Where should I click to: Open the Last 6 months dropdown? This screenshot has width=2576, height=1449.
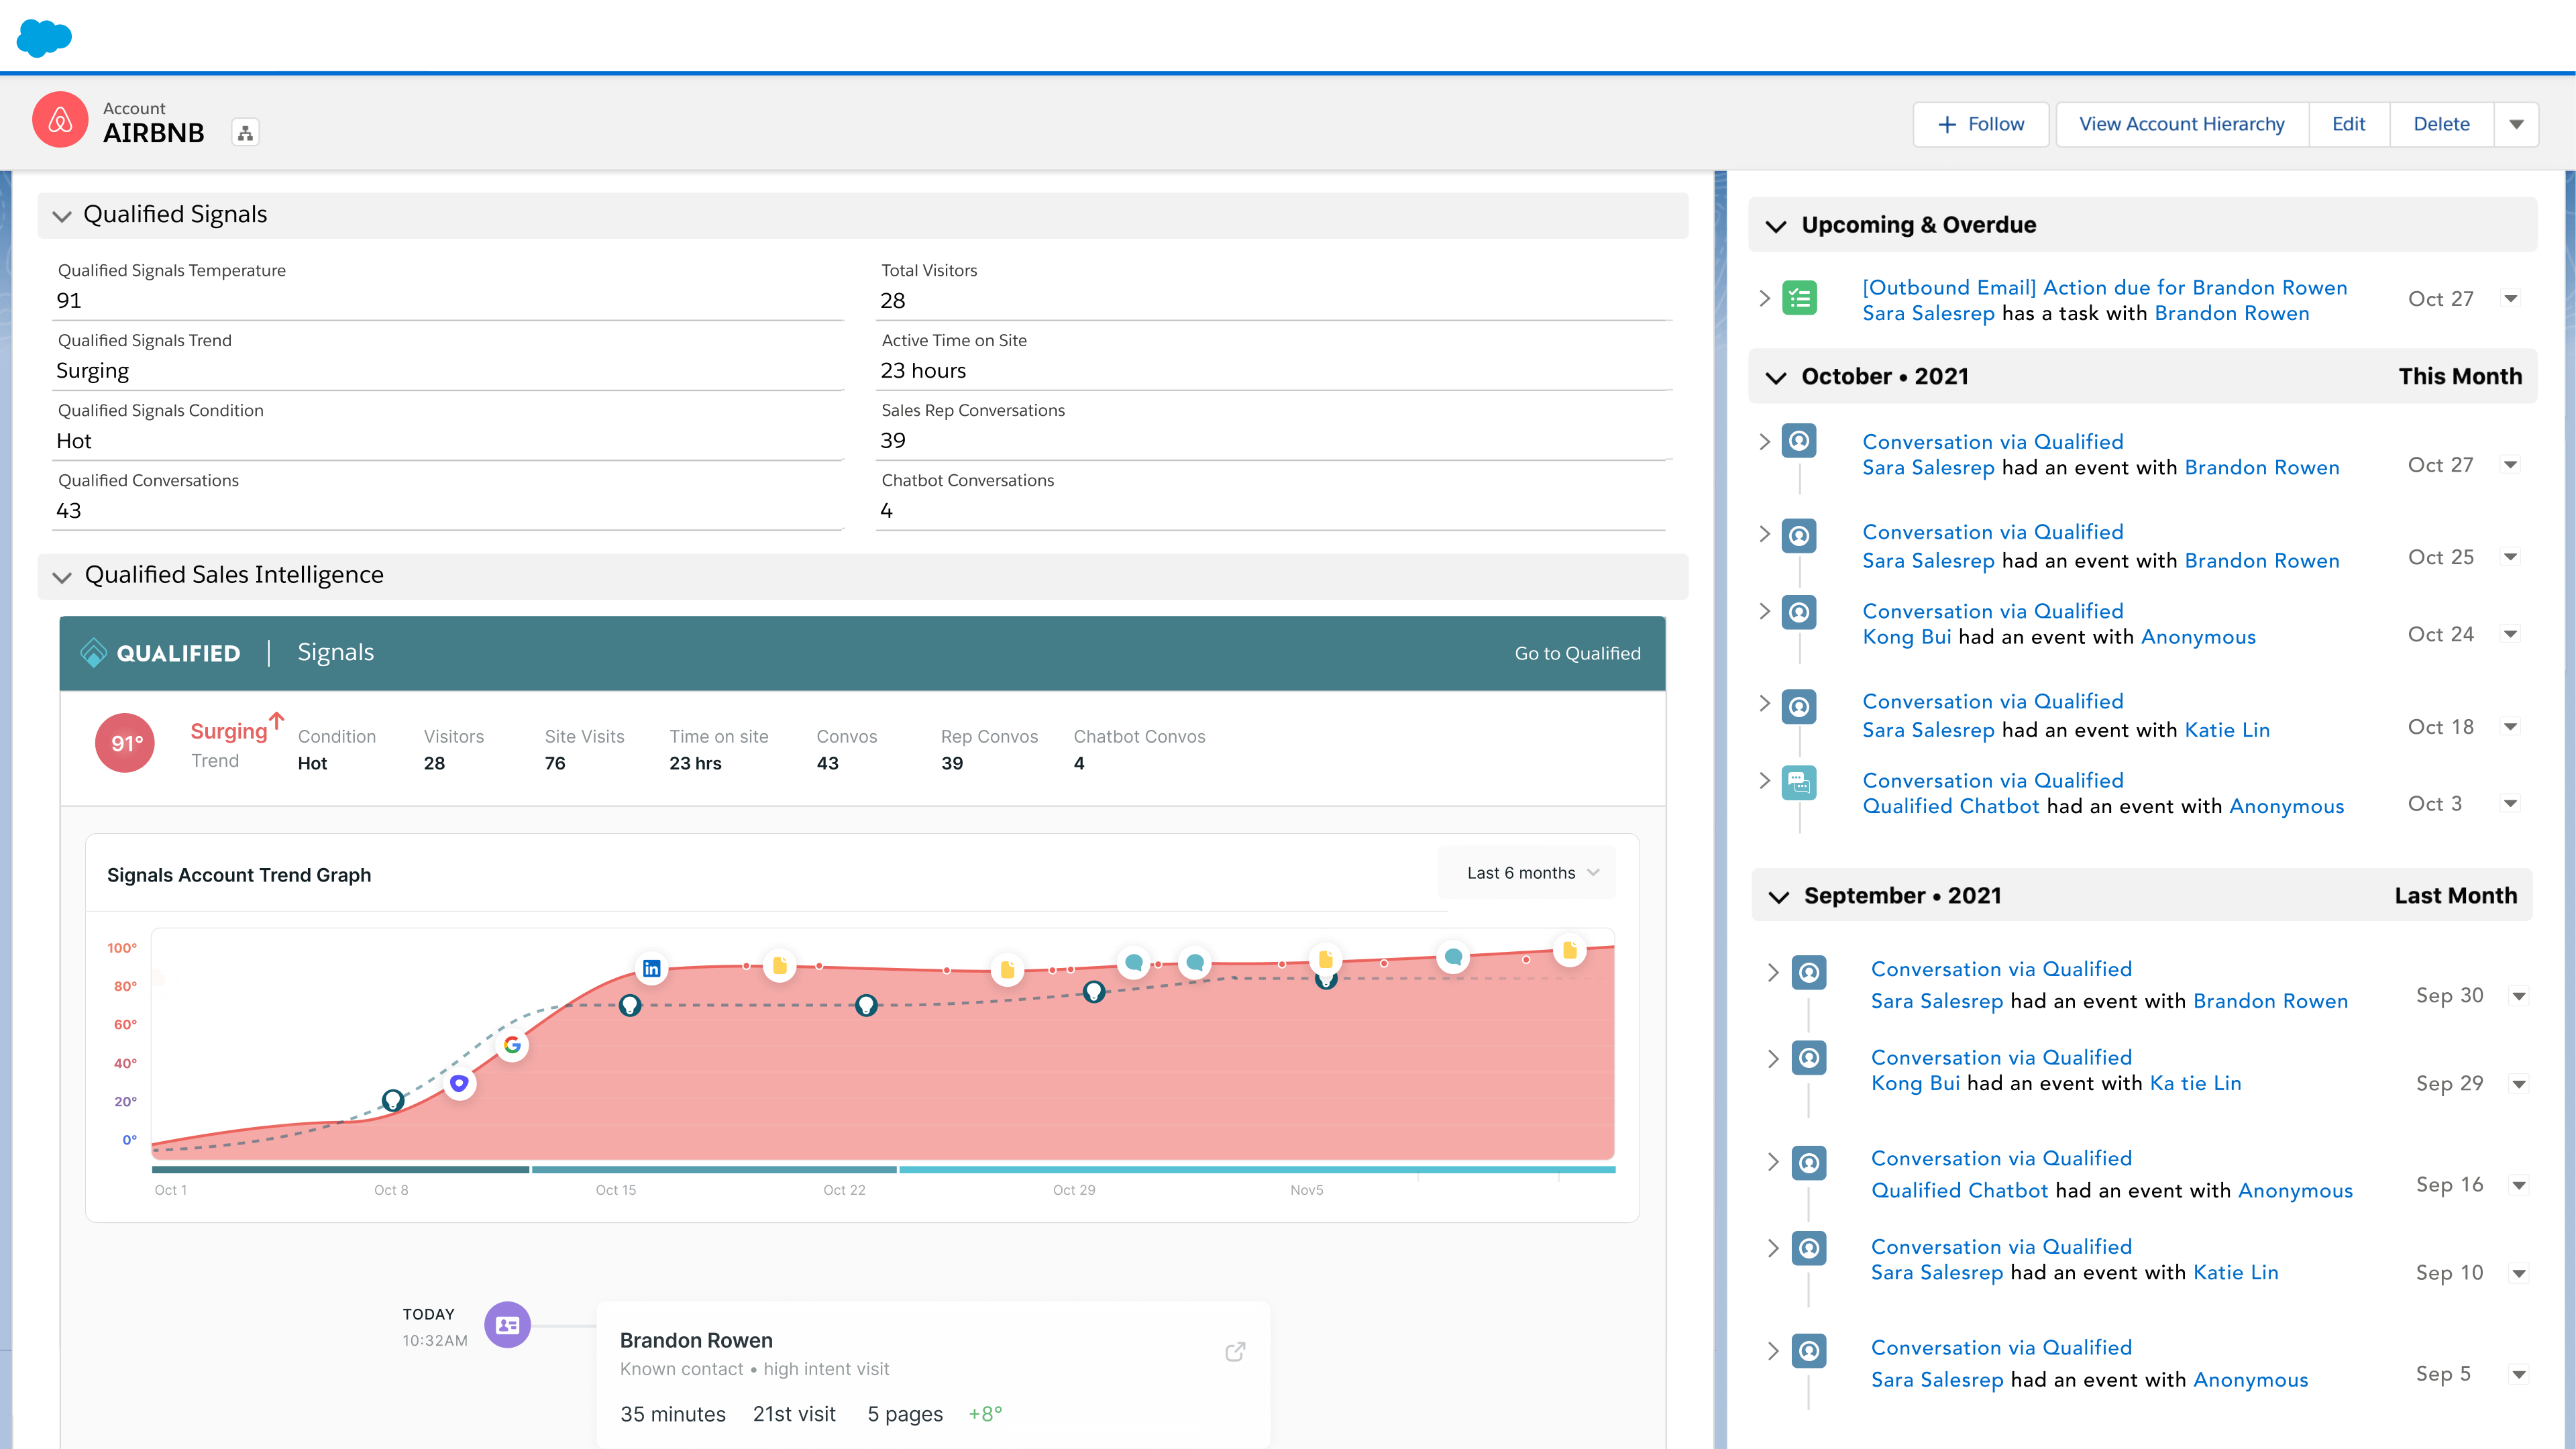point(1531,873)
